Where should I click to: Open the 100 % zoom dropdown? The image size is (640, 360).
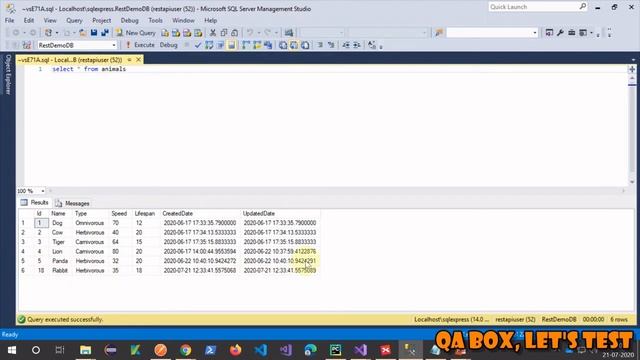[42, 191]
